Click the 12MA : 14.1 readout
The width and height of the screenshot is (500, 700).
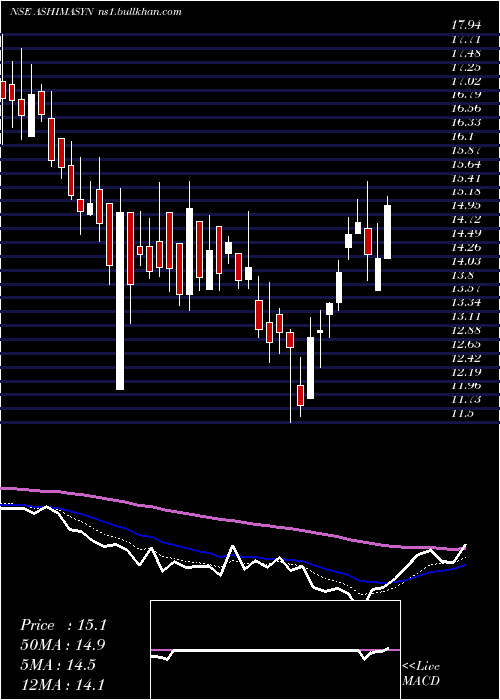(x=64, y=684)
